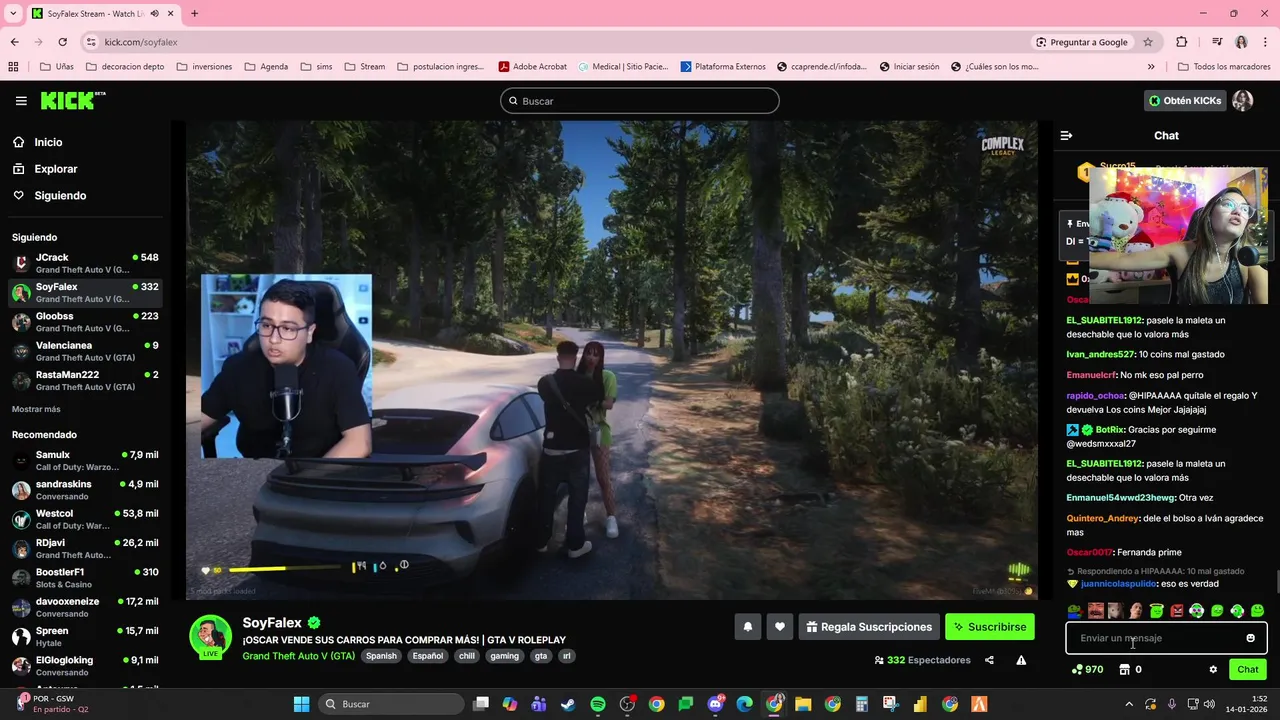The image size is (1280, 720).
Task: Open recommended channel ElGlogloking
Action: (84, 666)
